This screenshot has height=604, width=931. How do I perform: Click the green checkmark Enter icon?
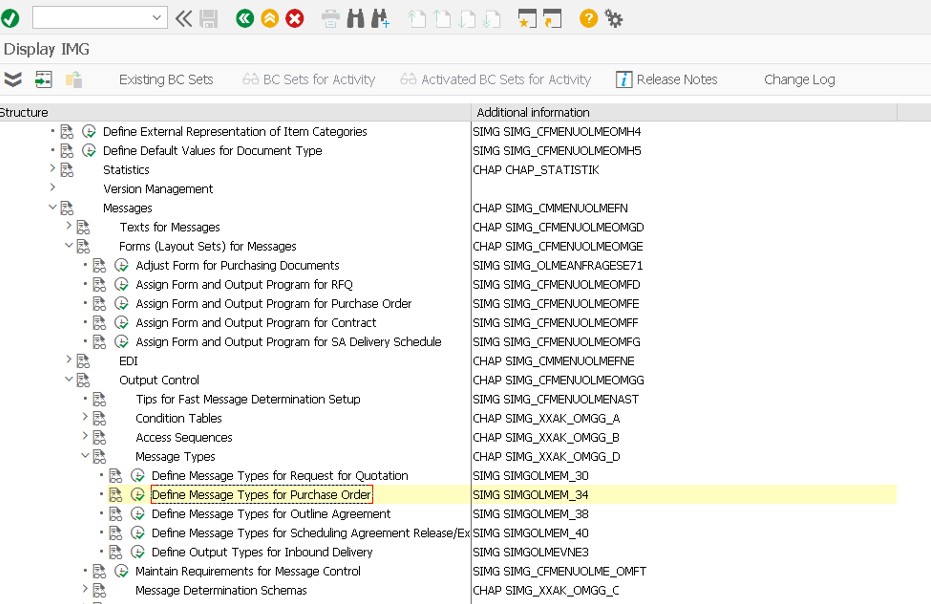[x=10, y=18]
